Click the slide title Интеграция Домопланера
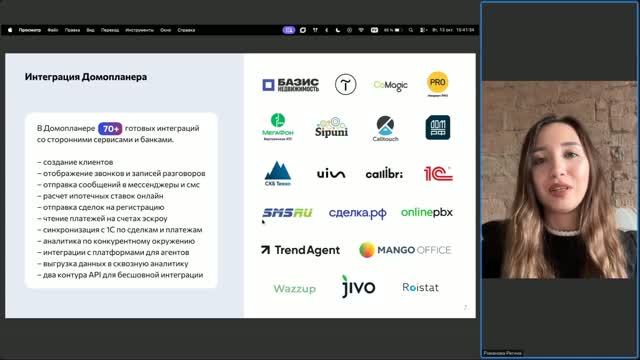This screenshot has height=360, width=640. 86,77
